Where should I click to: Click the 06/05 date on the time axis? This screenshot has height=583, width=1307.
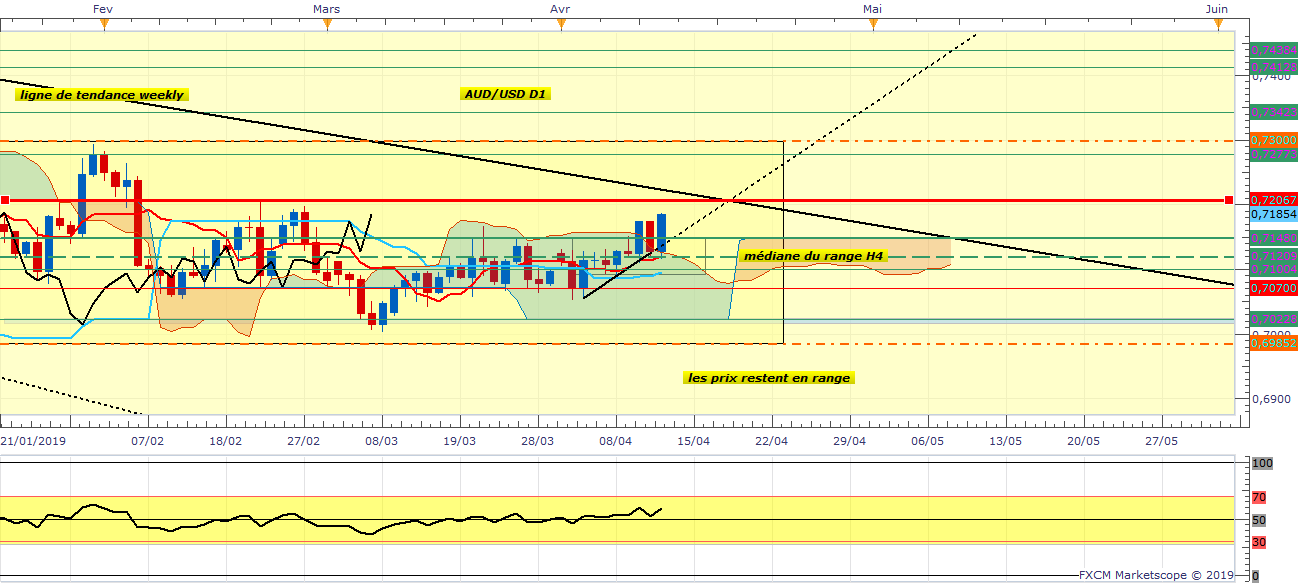point(927,440)
